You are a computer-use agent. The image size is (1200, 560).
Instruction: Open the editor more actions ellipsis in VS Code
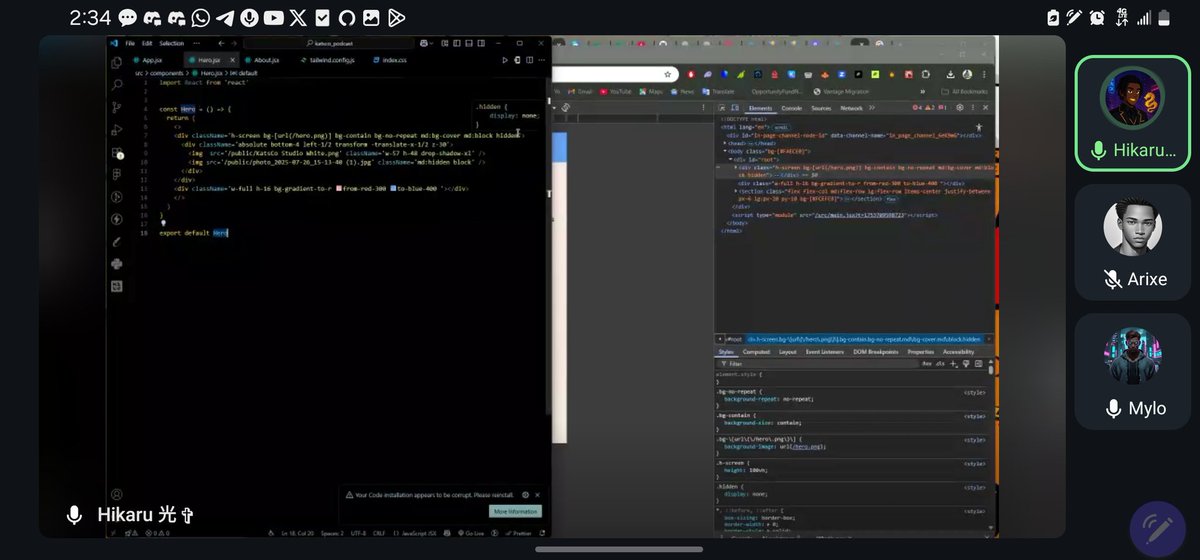click(543, 60)
